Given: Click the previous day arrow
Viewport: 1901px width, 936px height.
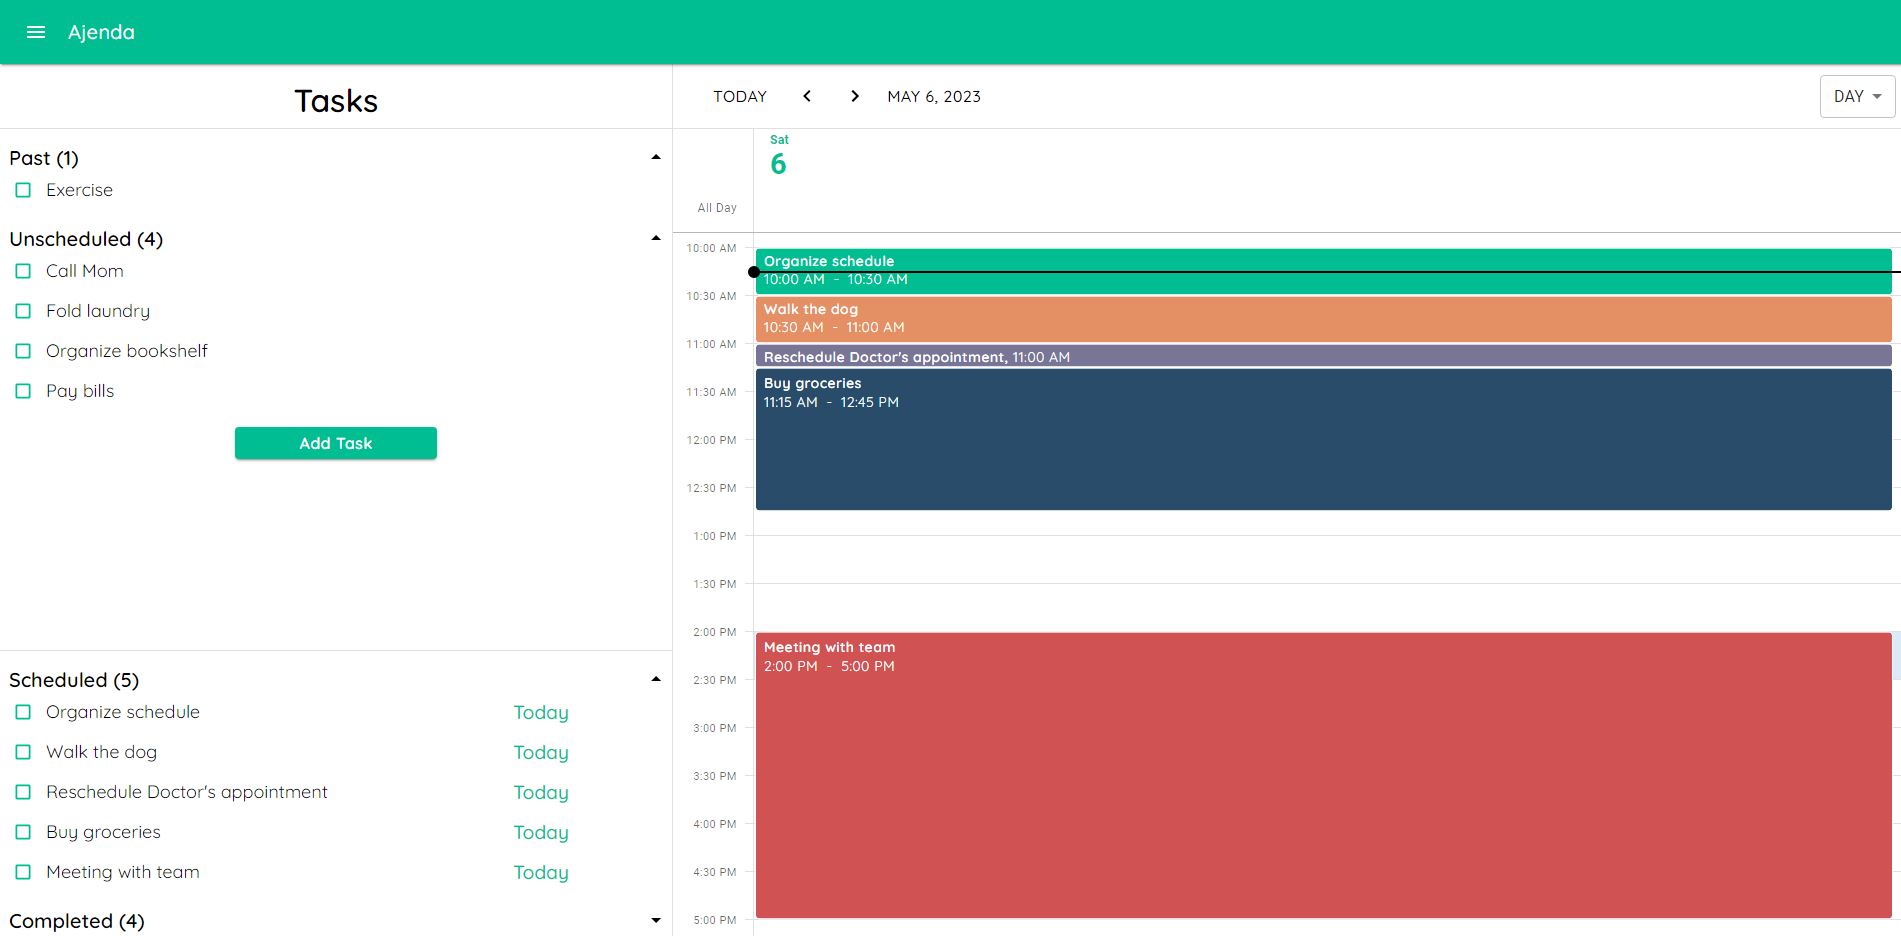Looking at the screenshot, I should (806, 96).
